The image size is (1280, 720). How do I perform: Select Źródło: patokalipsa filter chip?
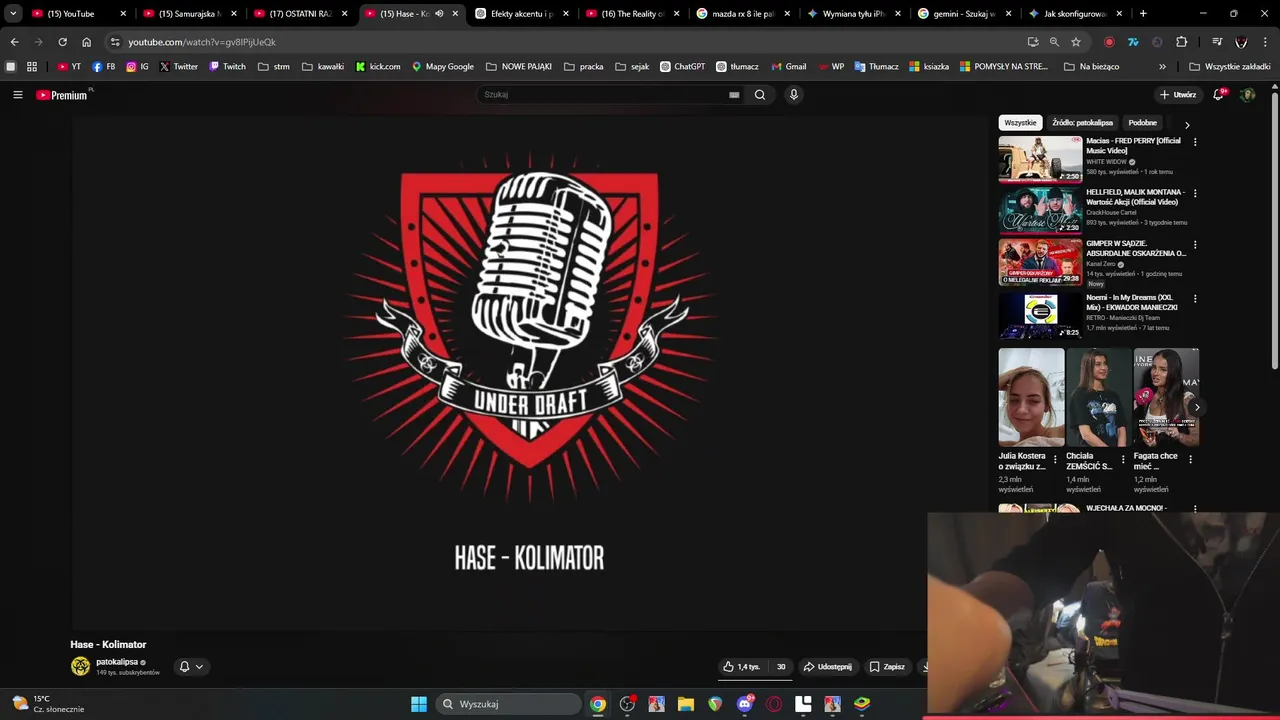tap(1082, 123)
